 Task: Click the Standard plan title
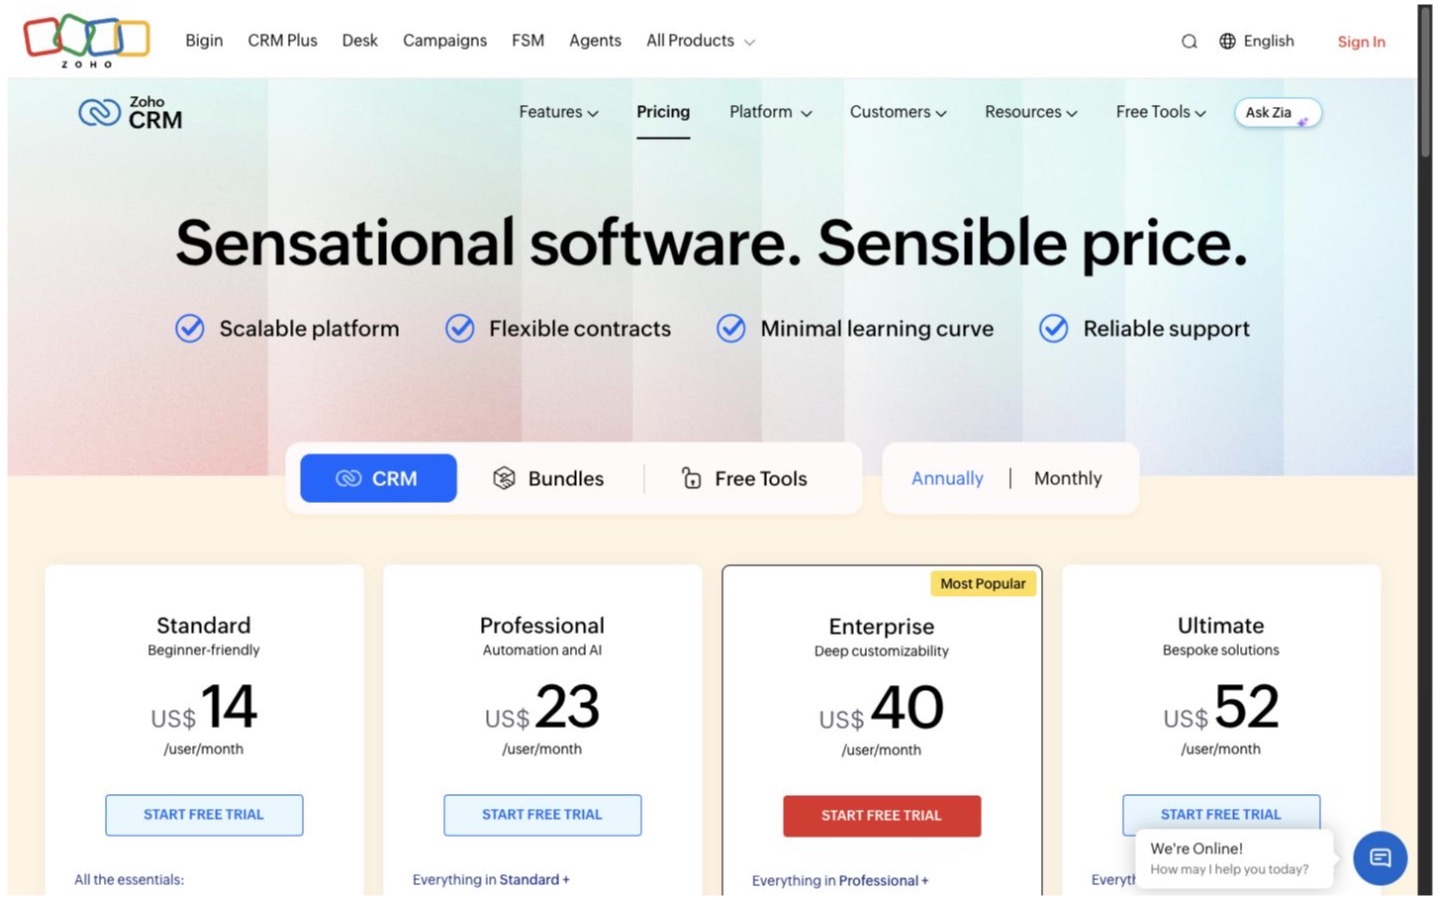(x=203, y=626)
